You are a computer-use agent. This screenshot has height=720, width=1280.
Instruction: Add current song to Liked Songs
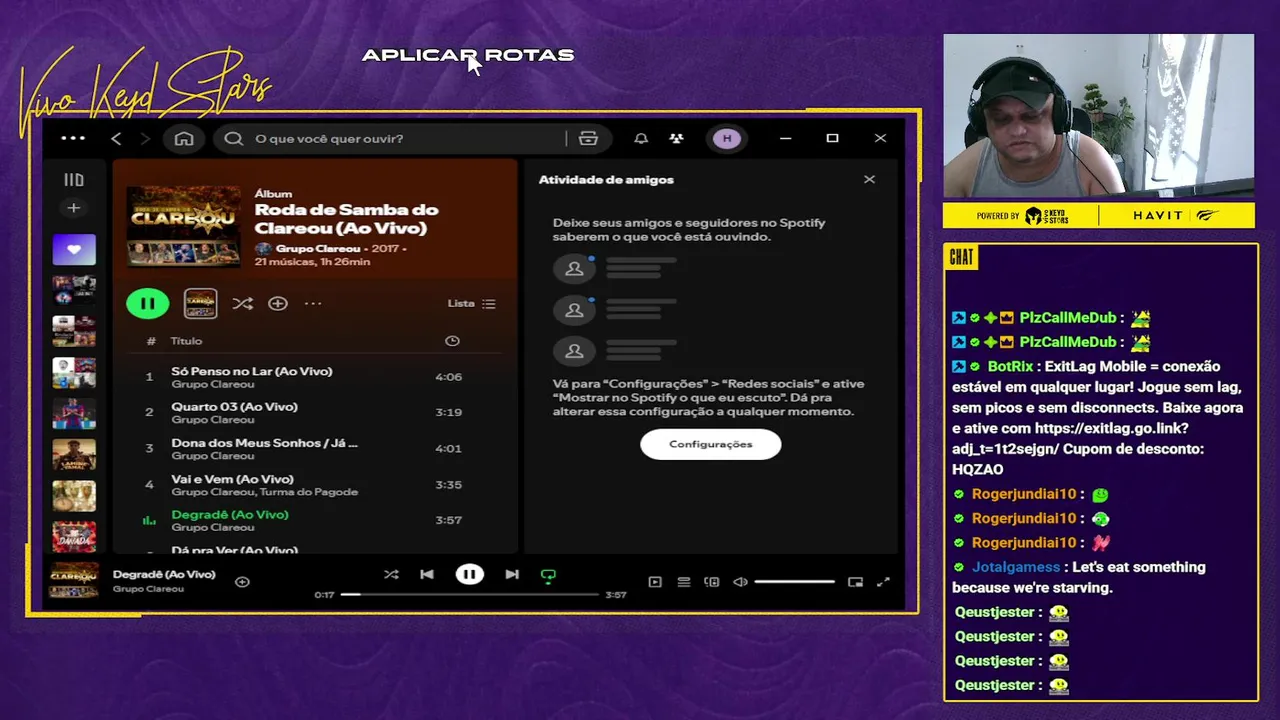pos(242,582)
